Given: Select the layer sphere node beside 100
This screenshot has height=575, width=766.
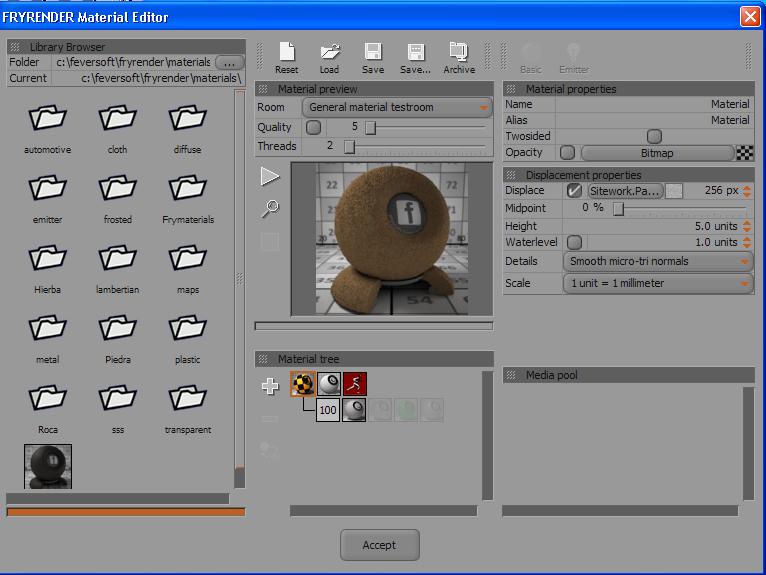Looking at the screenshot, I should tap(354, 410).
